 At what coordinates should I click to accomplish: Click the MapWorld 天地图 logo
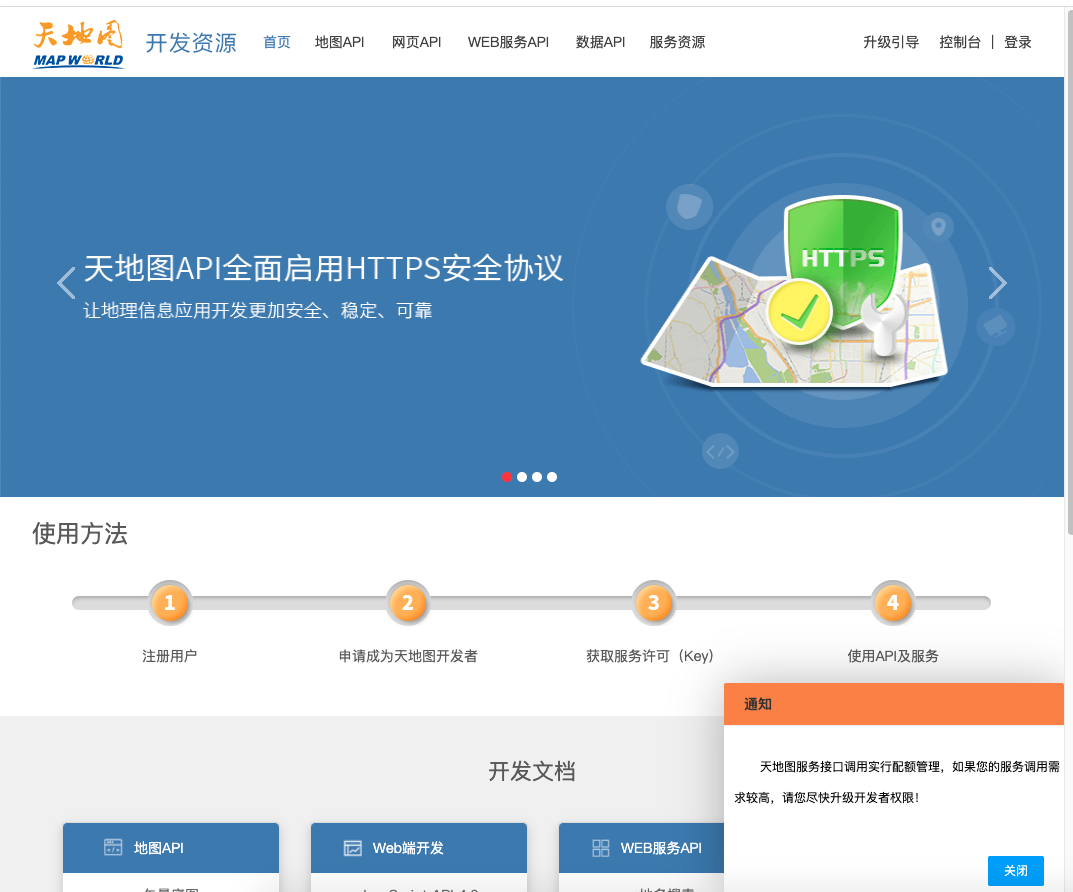click(x=78, y=44)
